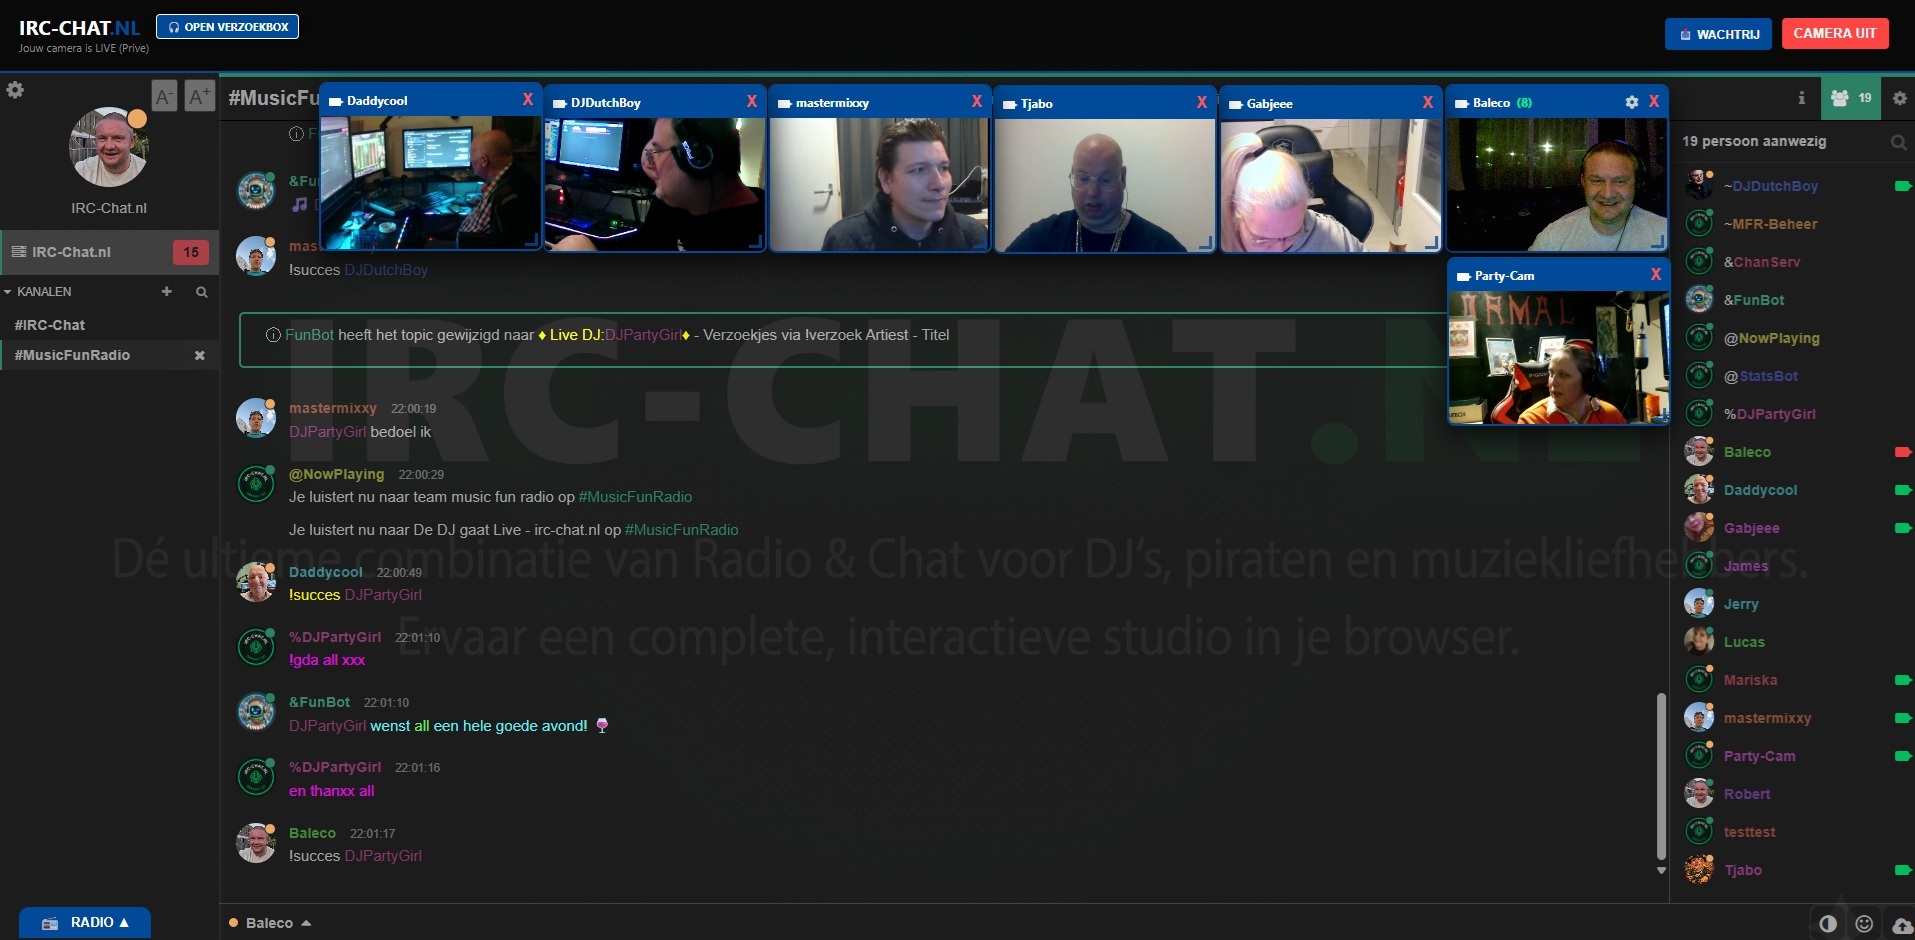
Task: Collapse the KANALEN section
Action: (9, 291)
